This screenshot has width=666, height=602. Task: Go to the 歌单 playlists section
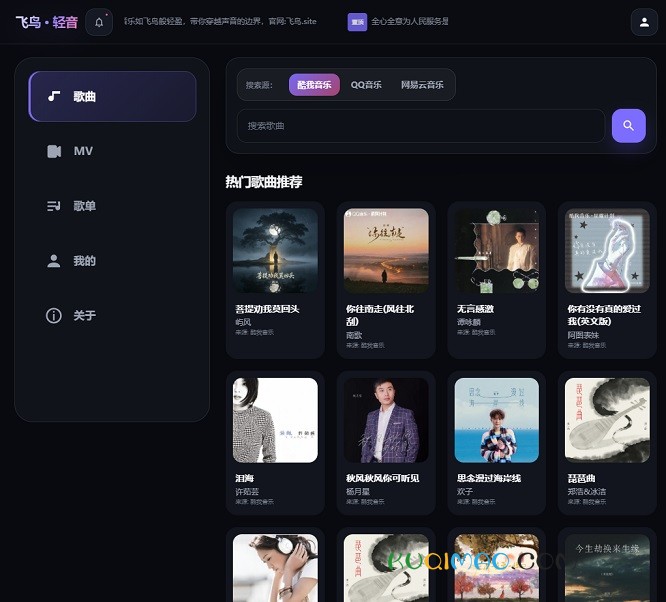113,206
